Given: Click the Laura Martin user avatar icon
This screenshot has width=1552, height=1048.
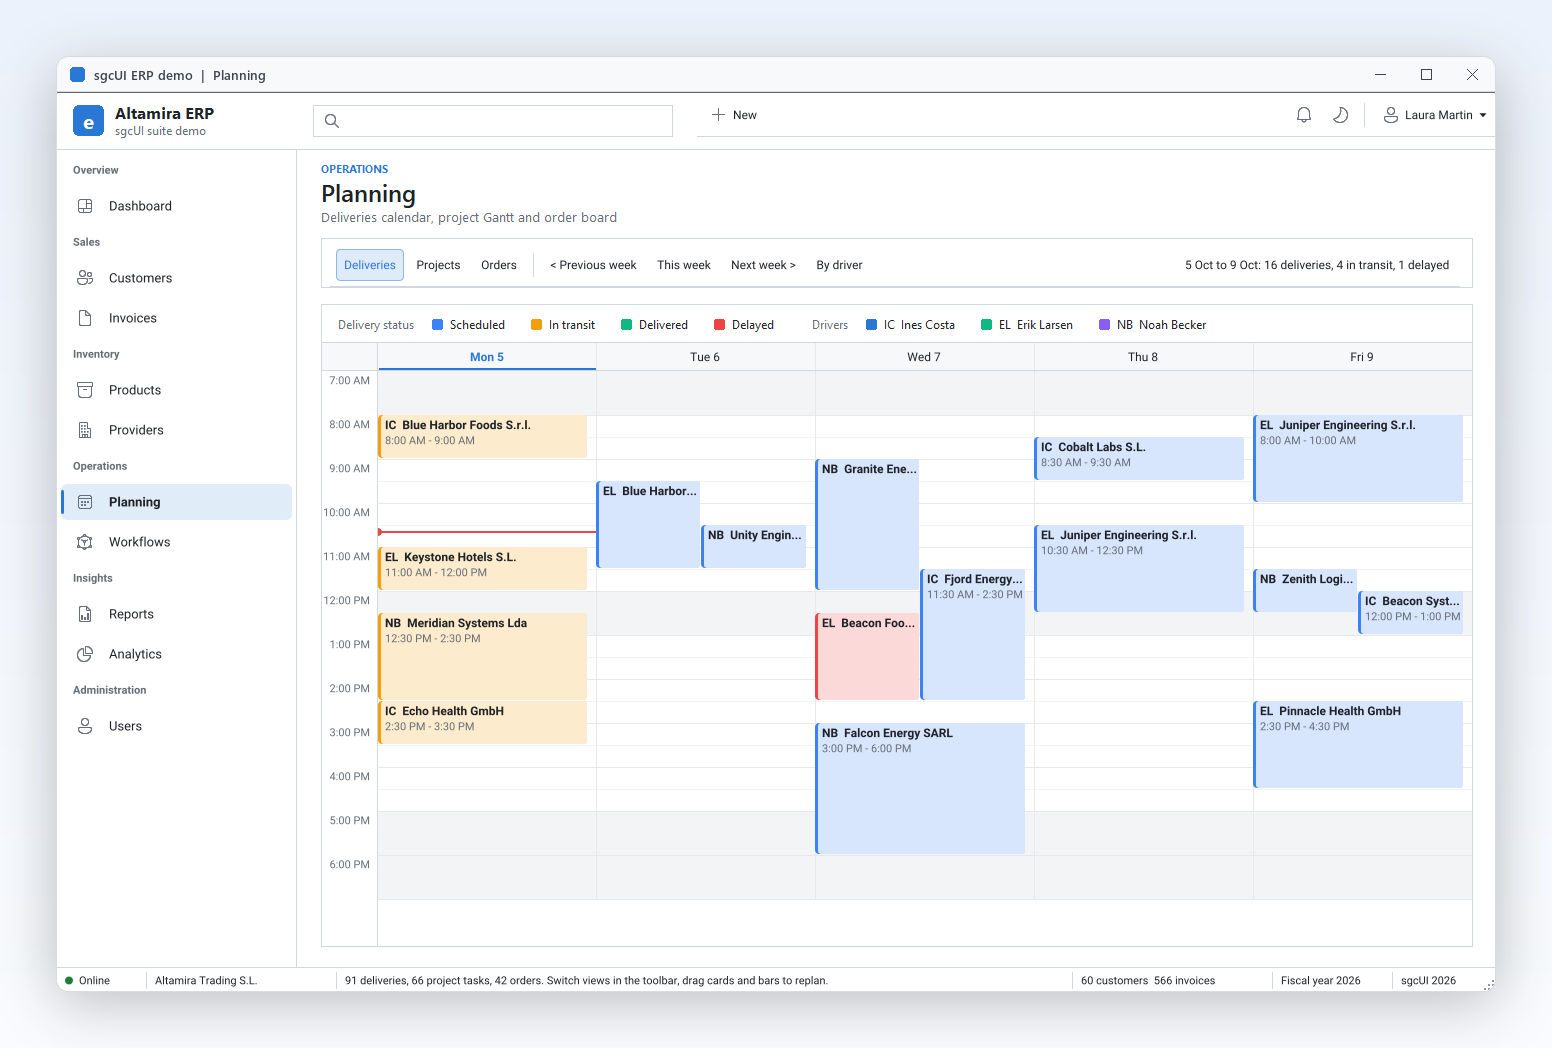Looking at the screenshot, I should [1391, 115].
